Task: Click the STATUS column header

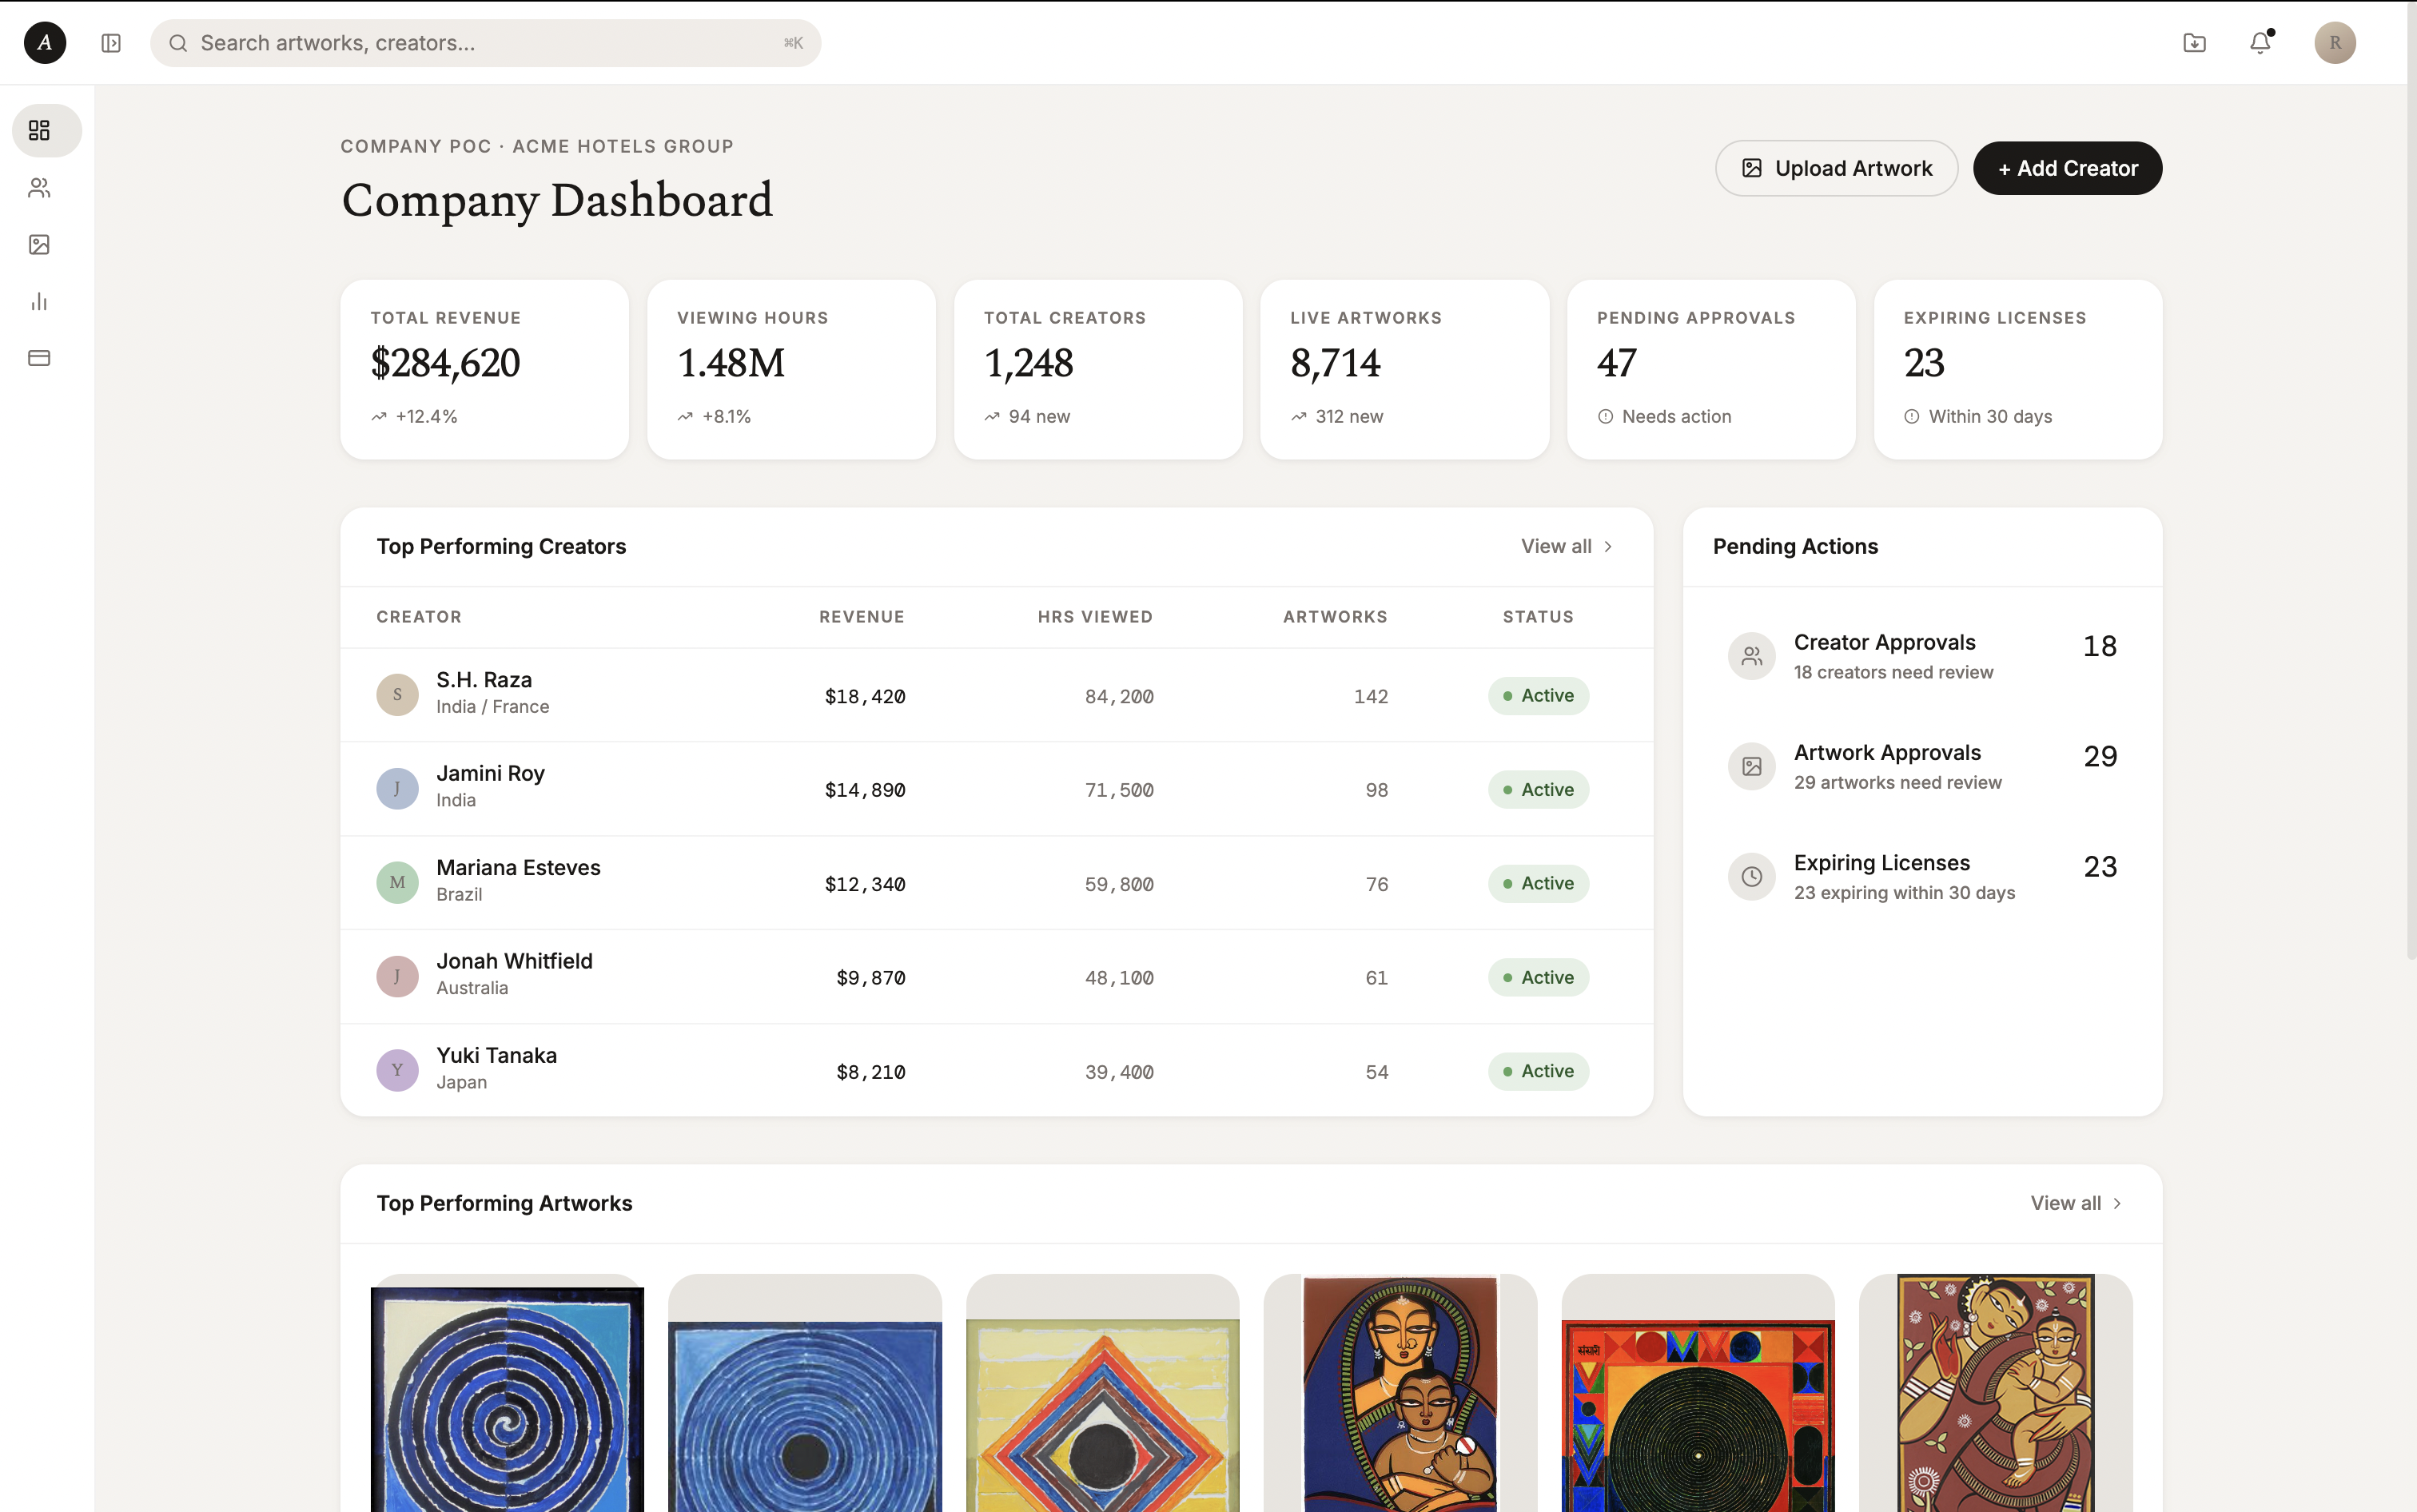Action: click(x=1538, y=617)
